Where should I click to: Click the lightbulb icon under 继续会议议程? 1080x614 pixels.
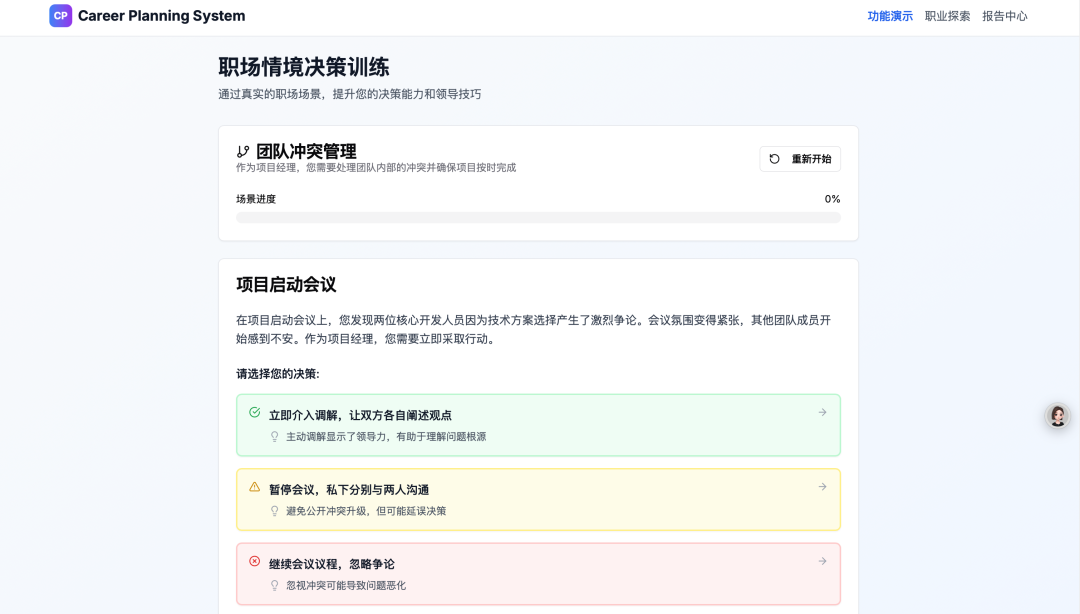point(275,585)
